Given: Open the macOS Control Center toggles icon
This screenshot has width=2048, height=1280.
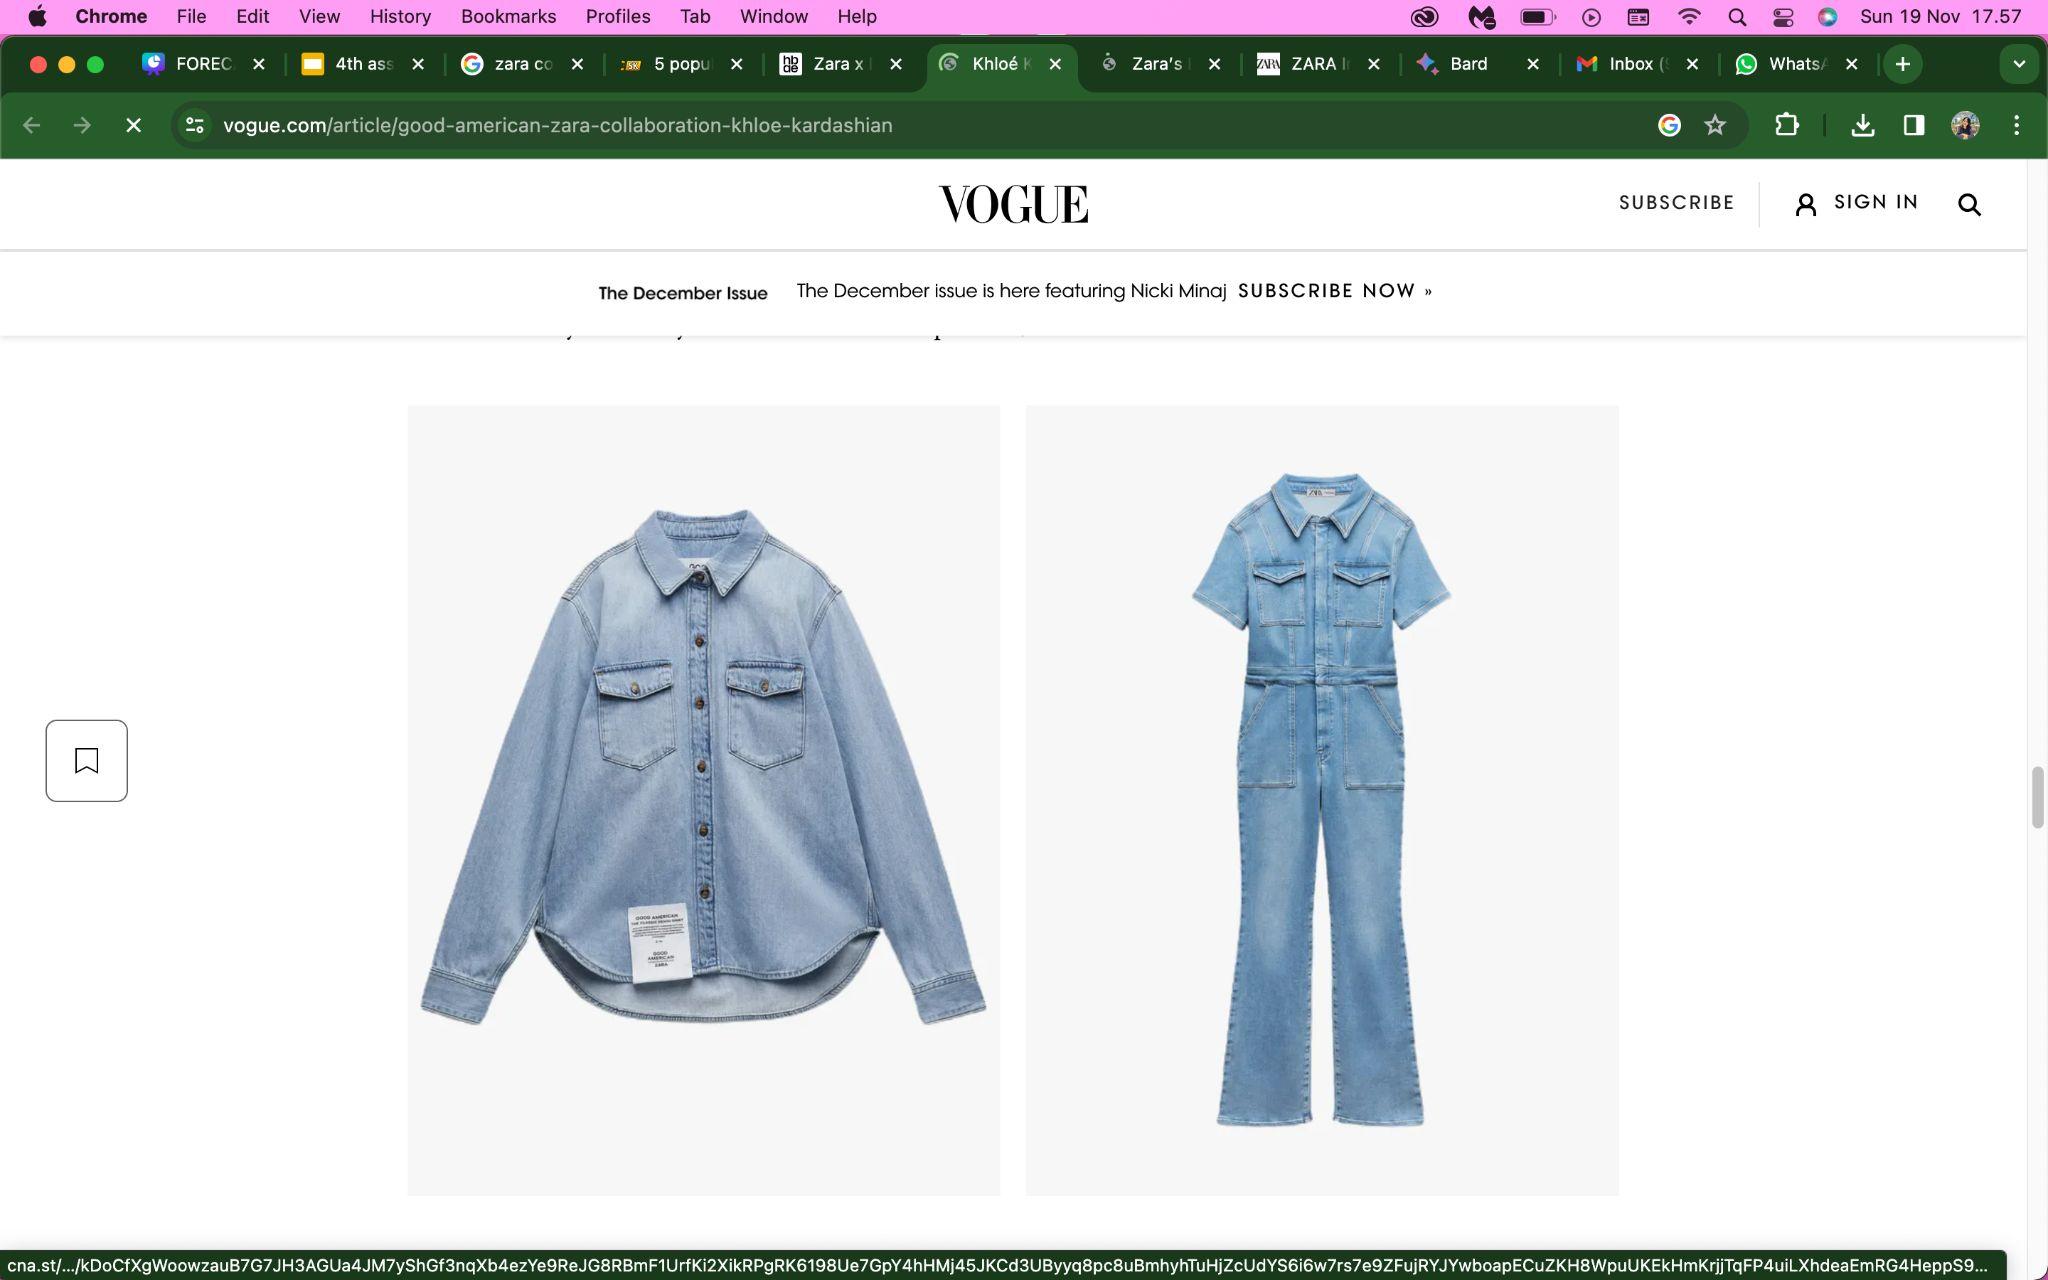Looking at the screenshot, I should (x=1783, y=17).
